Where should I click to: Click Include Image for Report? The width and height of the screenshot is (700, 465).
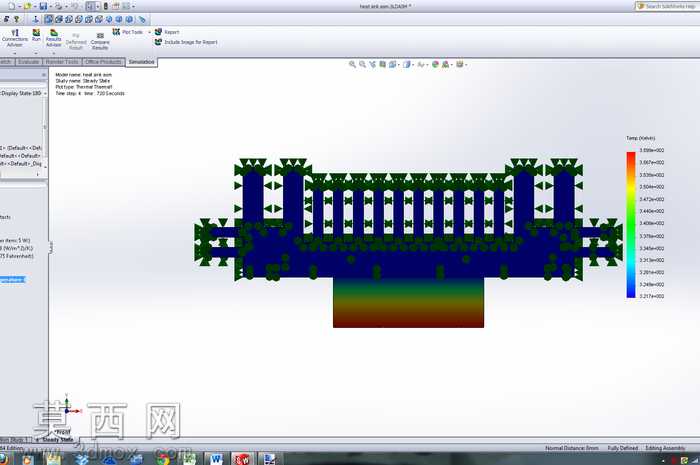(x=186, y=42)
